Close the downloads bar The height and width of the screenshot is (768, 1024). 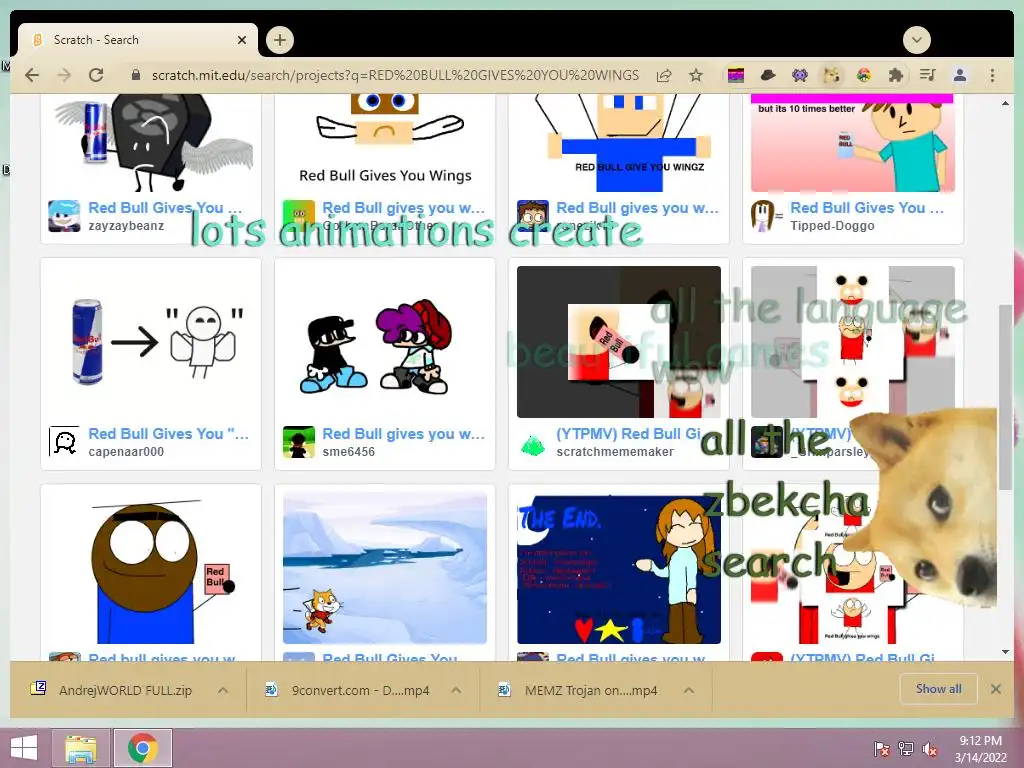(996, 689)
